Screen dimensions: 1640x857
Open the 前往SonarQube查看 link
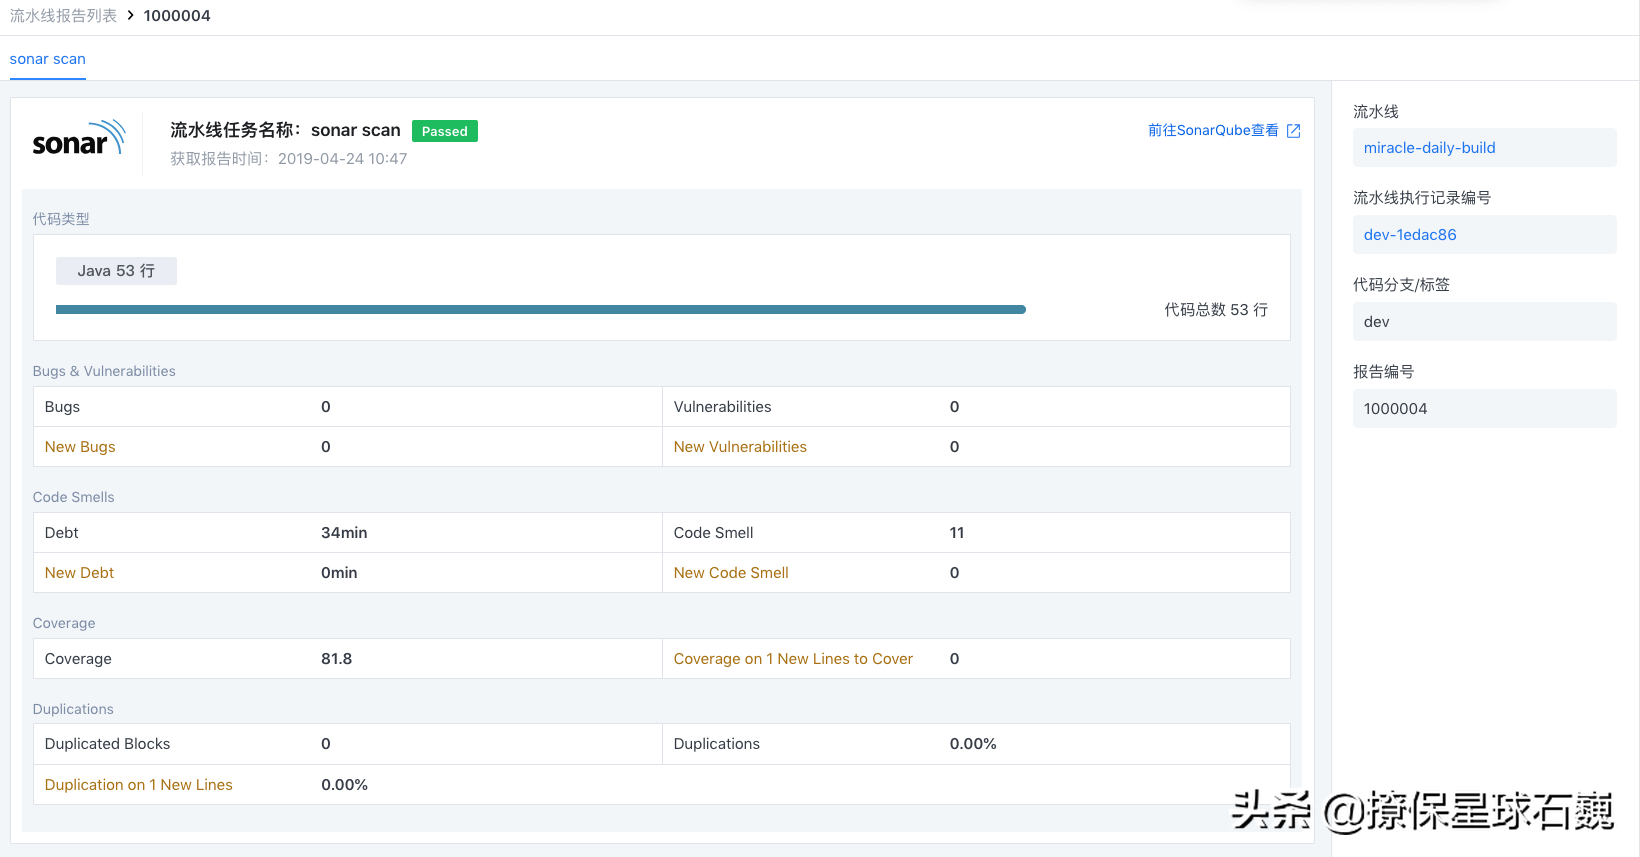coord(1212,131)
